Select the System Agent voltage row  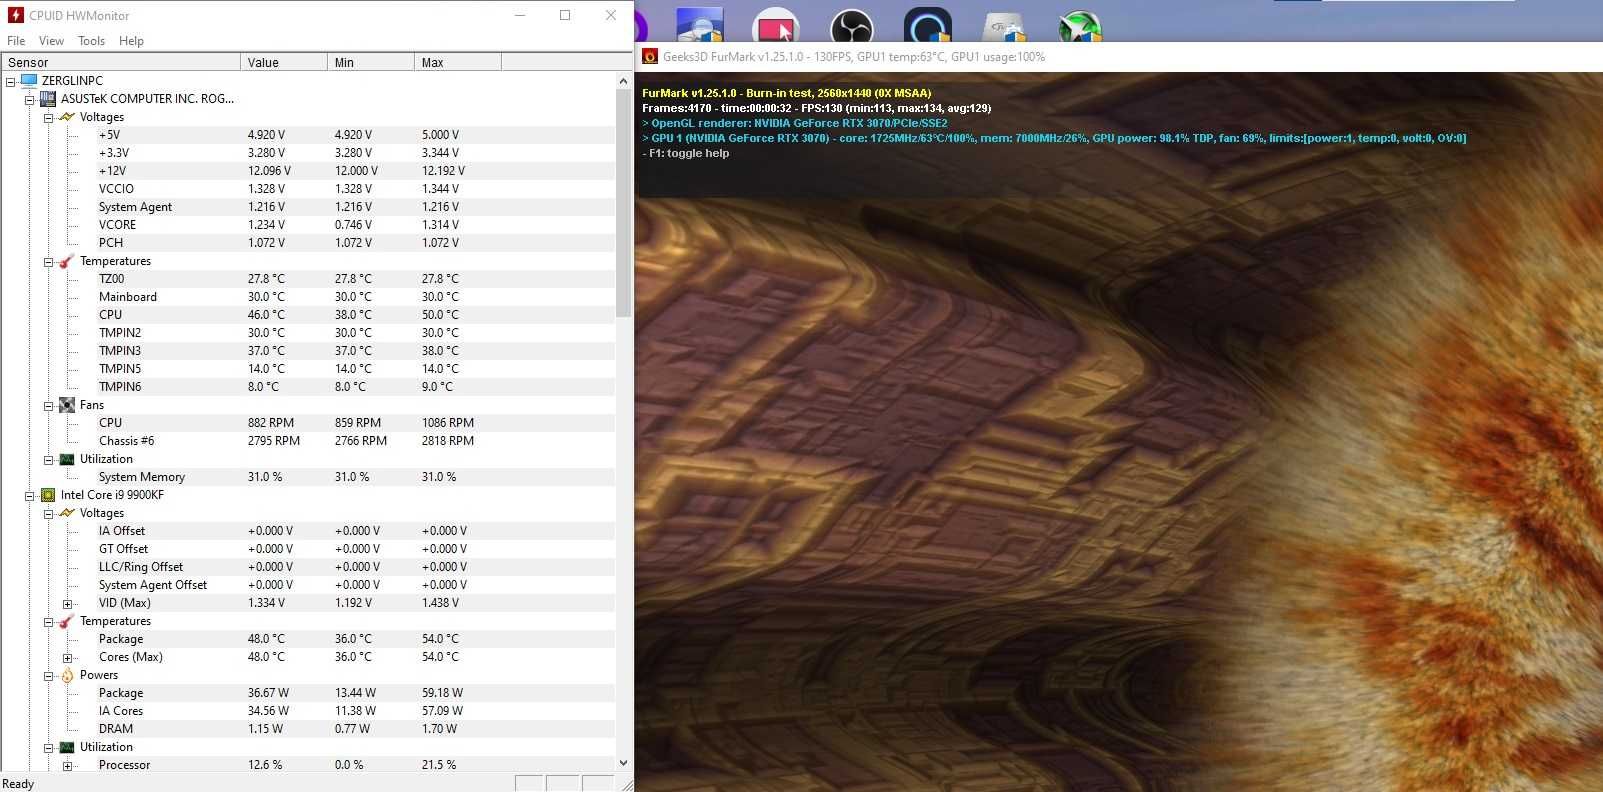308,207
